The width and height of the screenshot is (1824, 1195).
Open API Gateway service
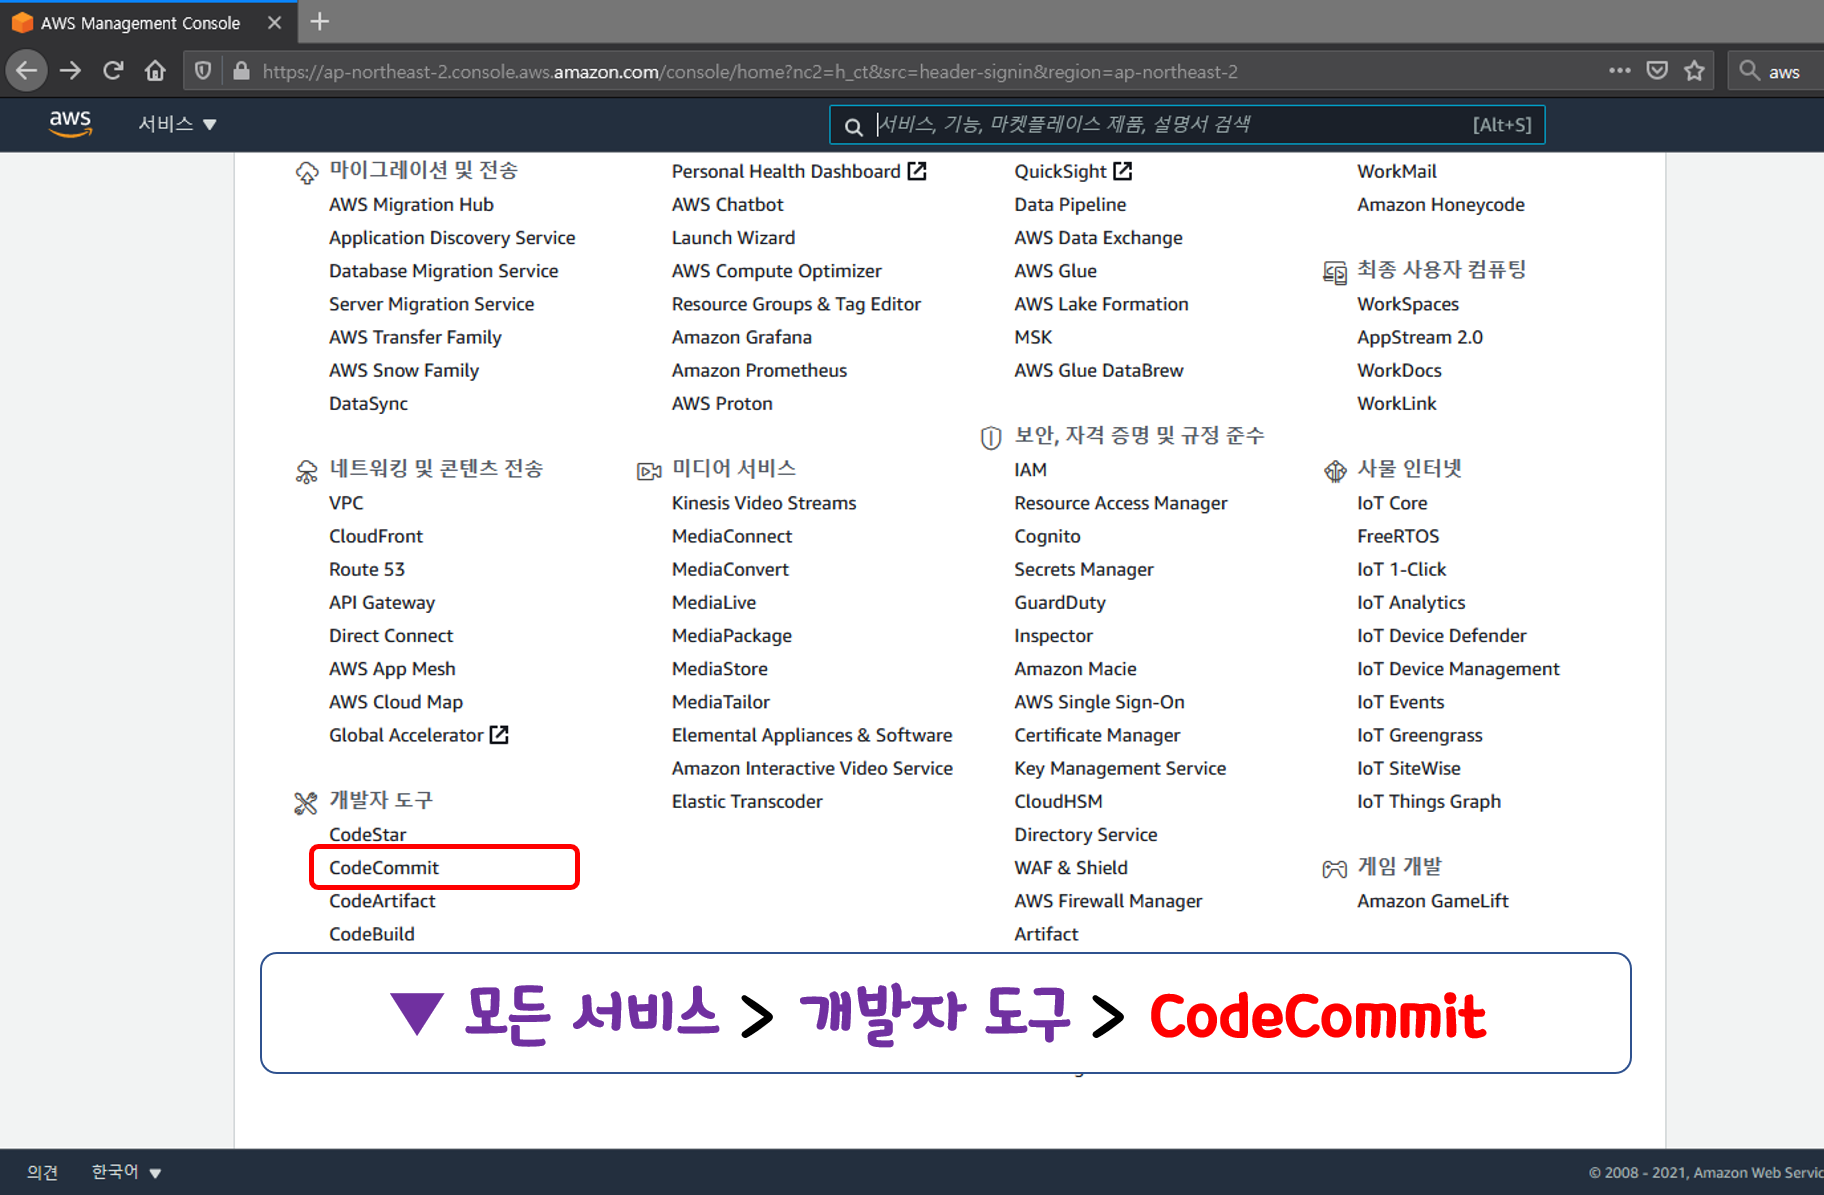(382, 603)
